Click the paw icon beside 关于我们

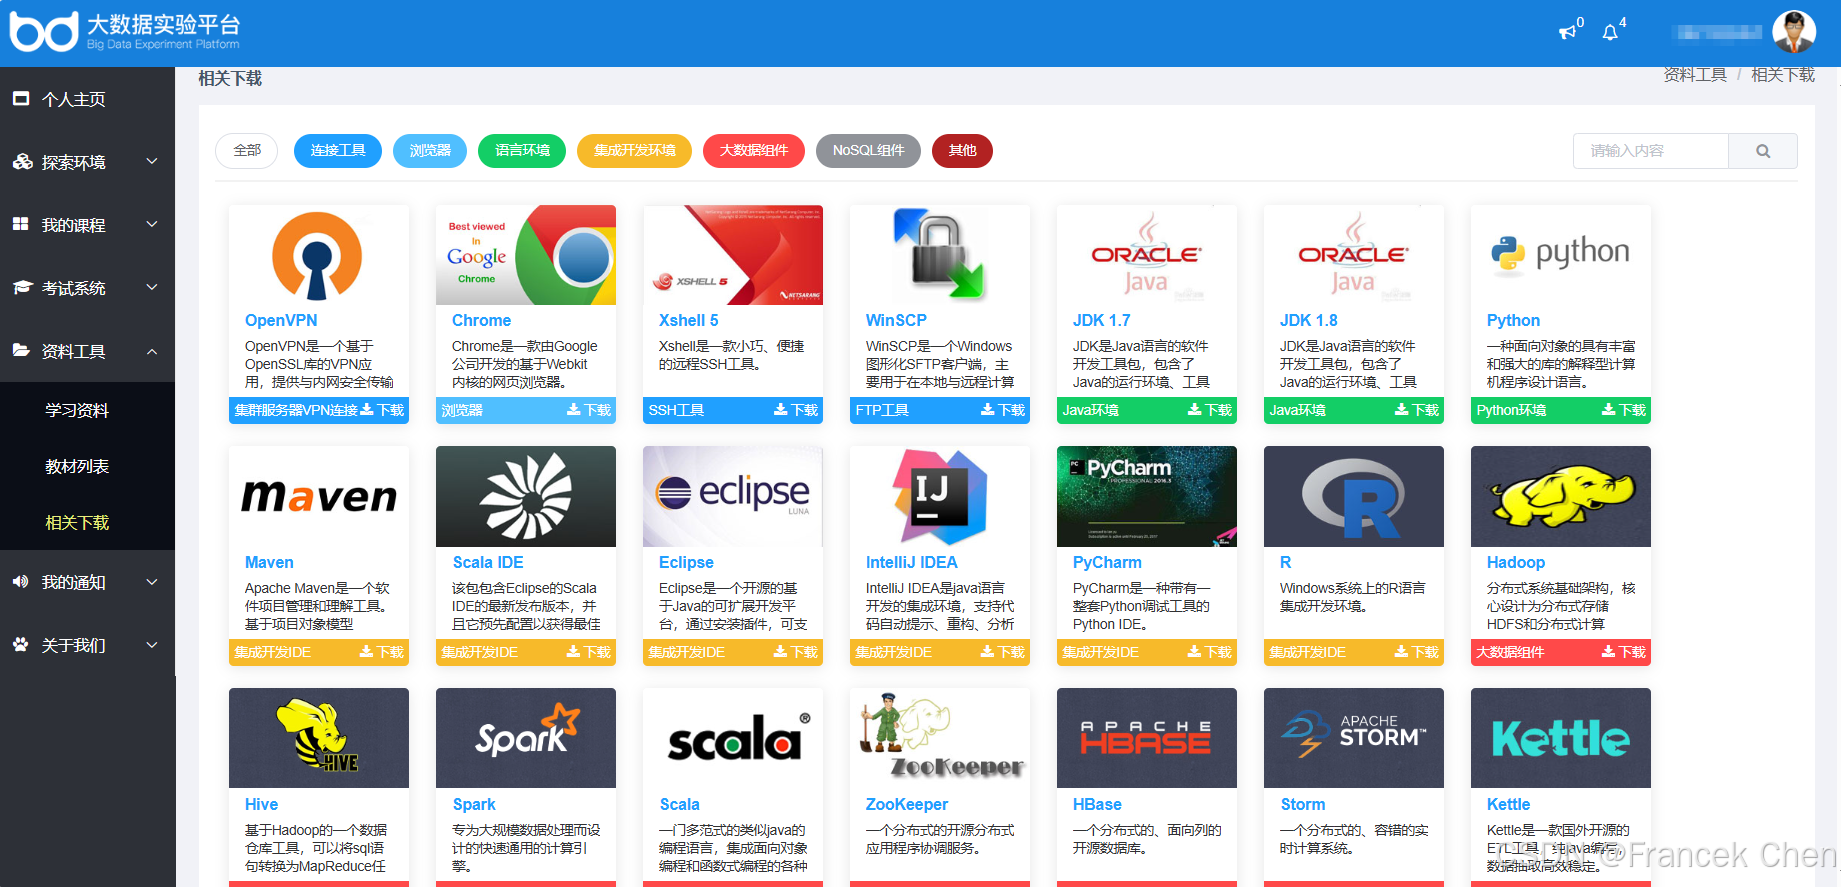(x=21, y=644)
